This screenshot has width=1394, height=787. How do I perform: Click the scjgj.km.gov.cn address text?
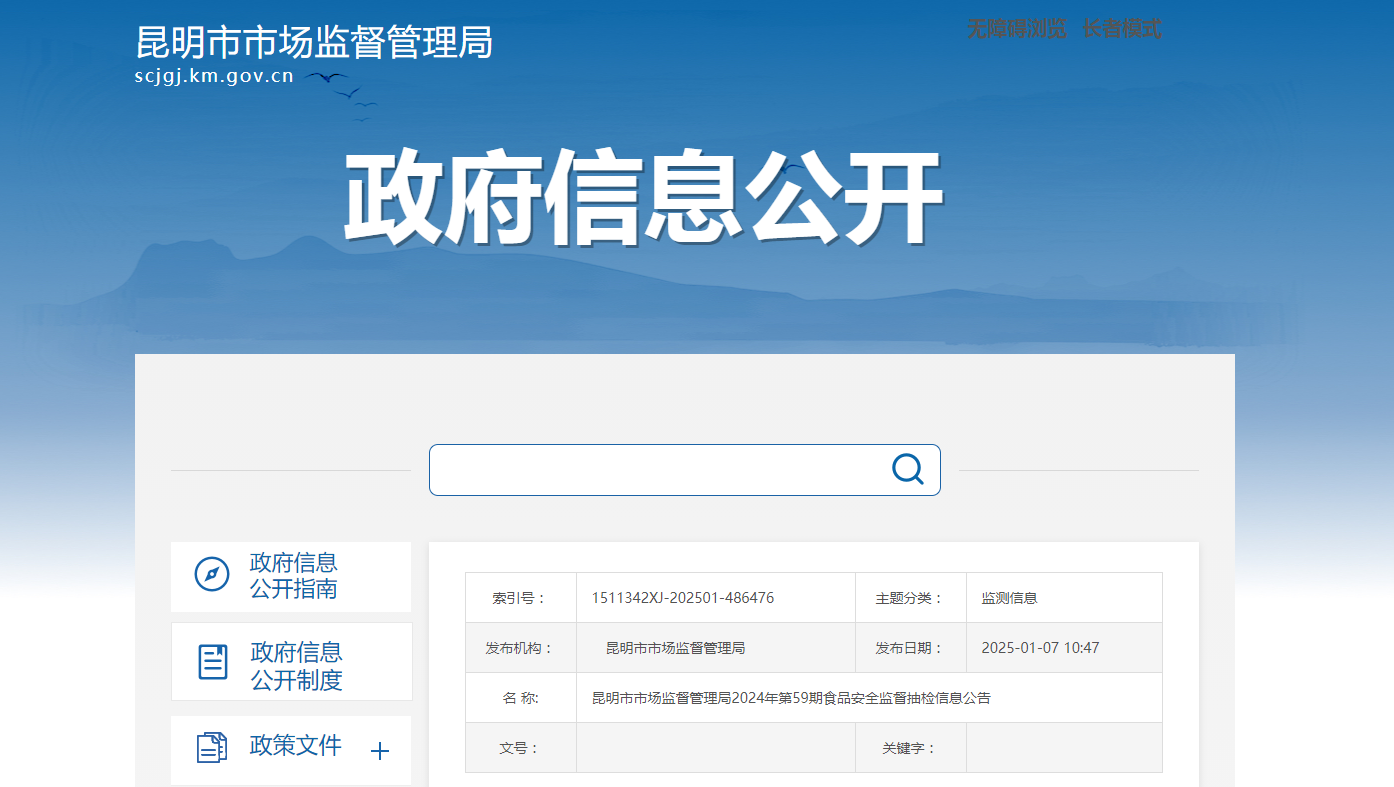tap(214, 76)
